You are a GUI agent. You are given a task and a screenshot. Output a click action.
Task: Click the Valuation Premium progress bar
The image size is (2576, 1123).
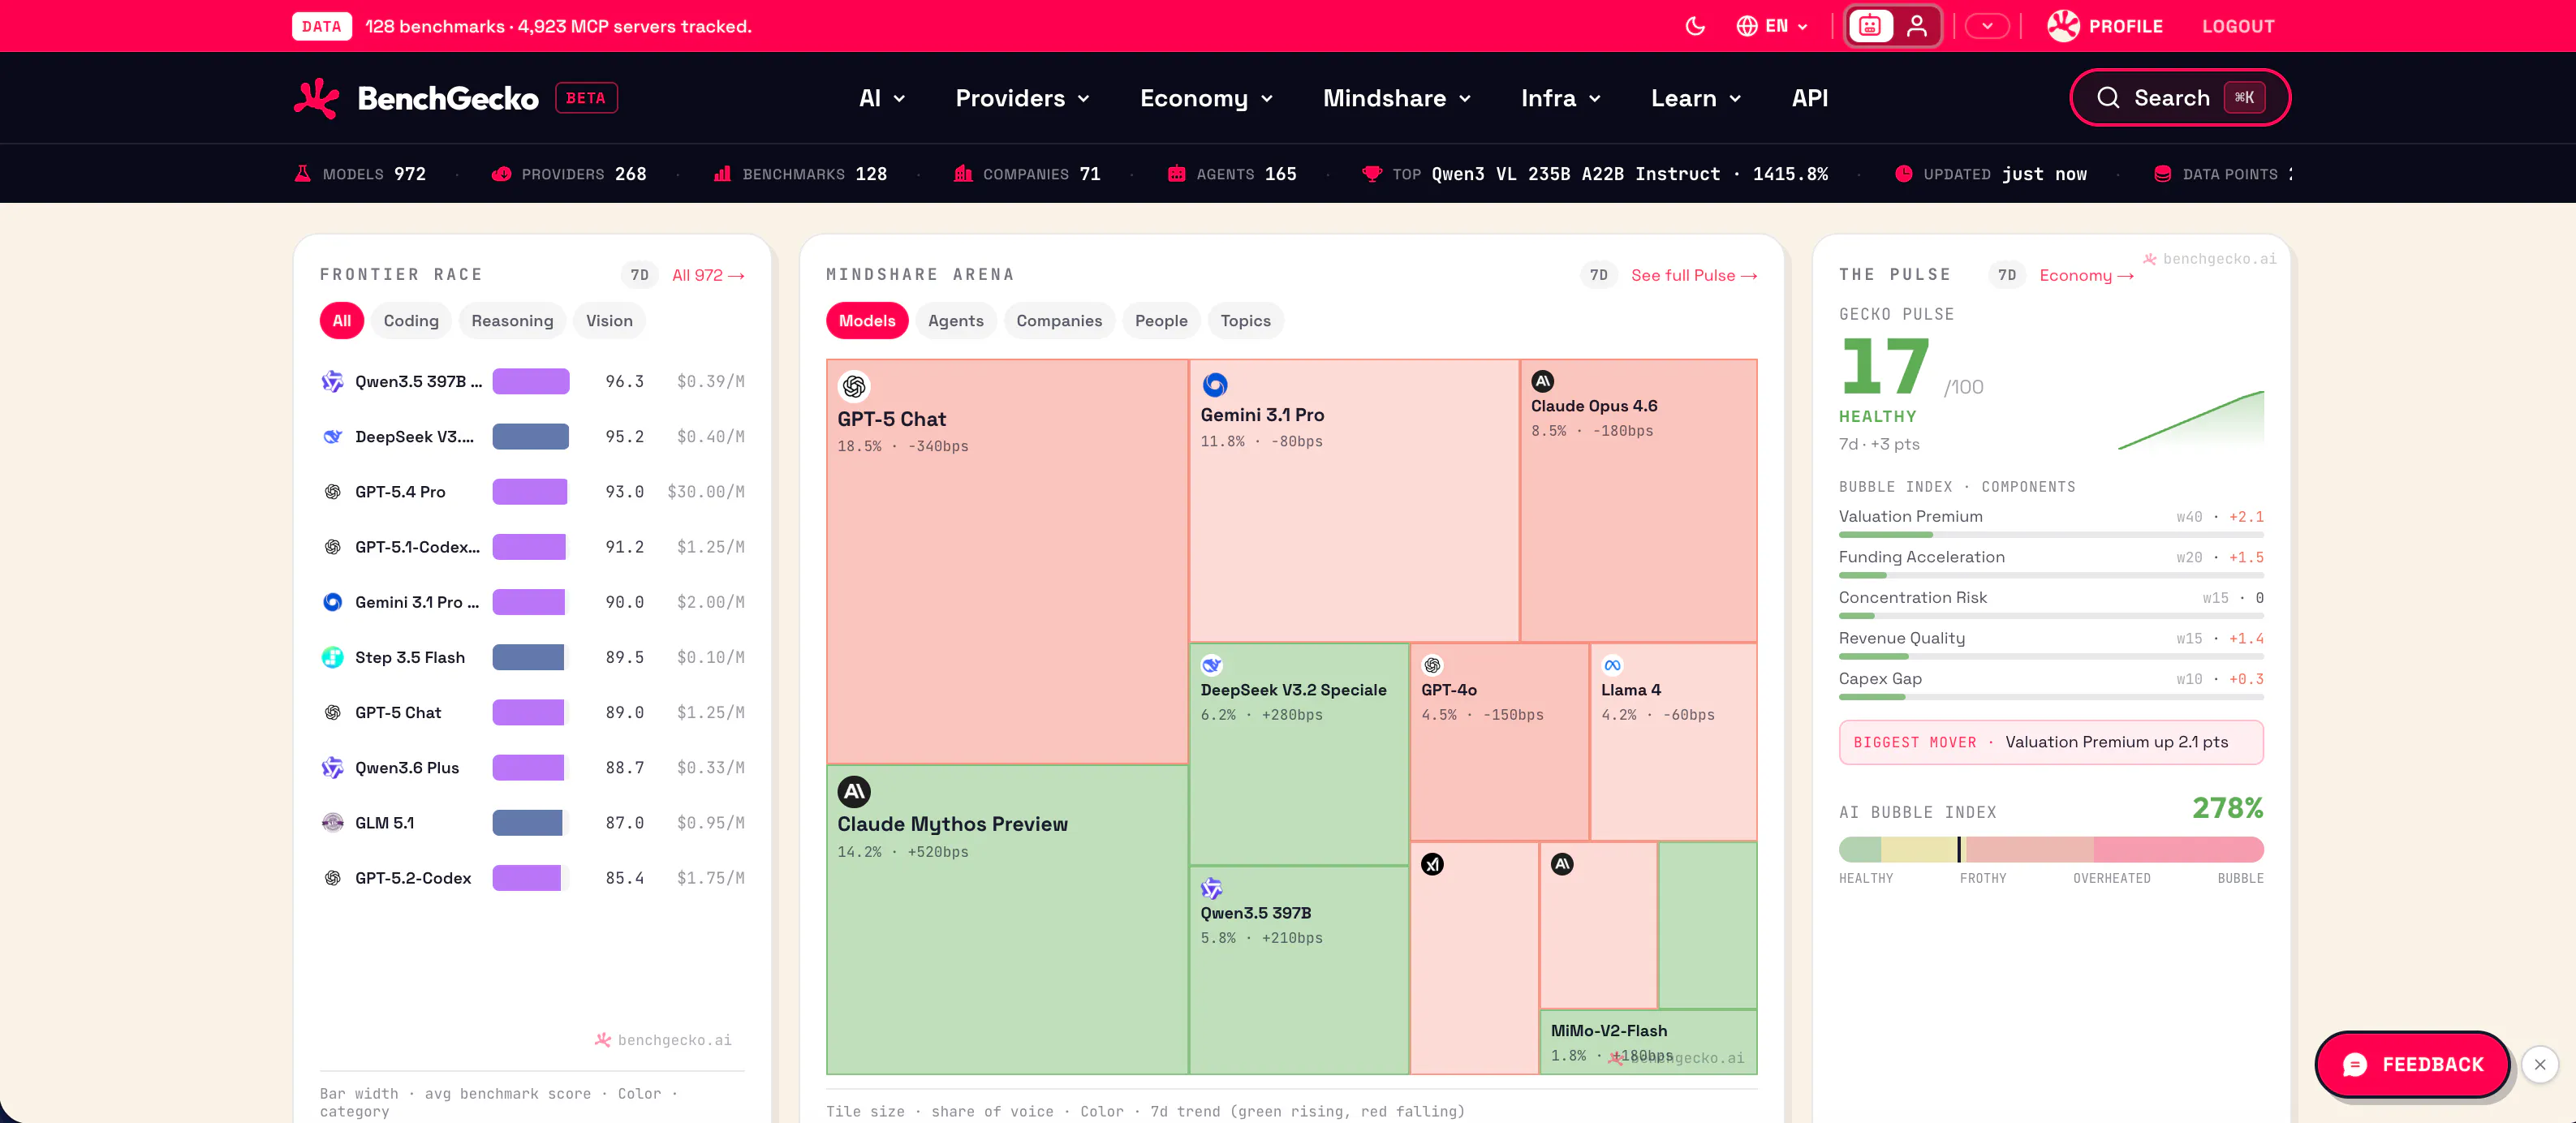[2051, 535]
